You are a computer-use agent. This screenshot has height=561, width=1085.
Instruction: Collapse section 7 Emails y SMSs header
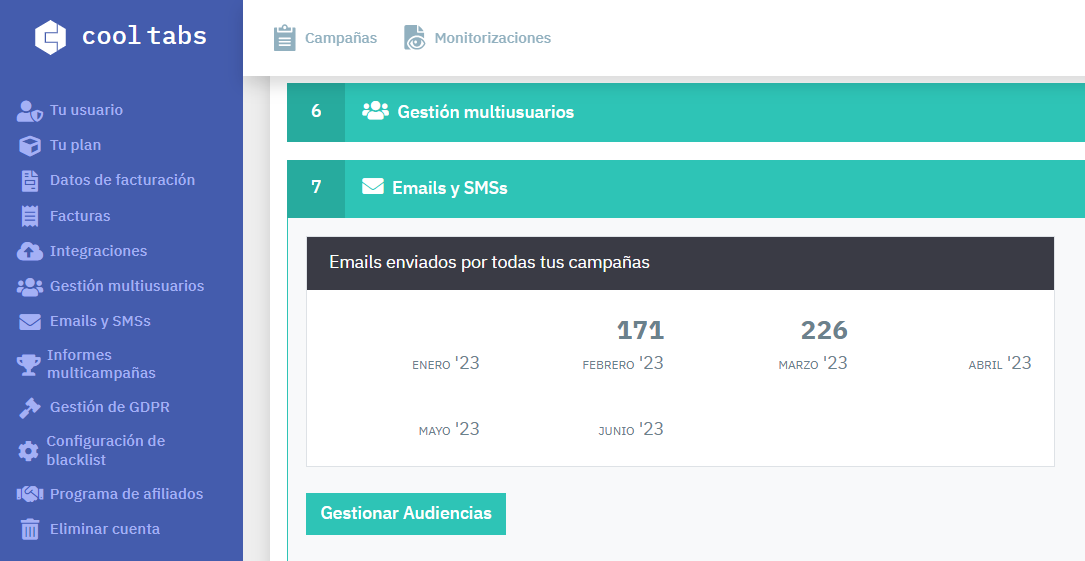(686, 188)
